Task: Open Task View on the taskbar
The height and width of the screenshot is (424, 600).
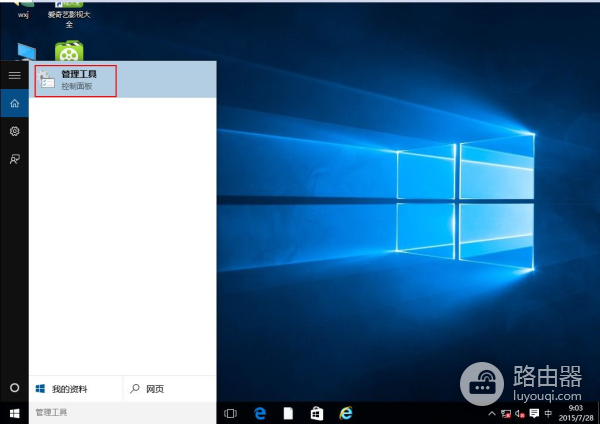Action: click(230, 412)
